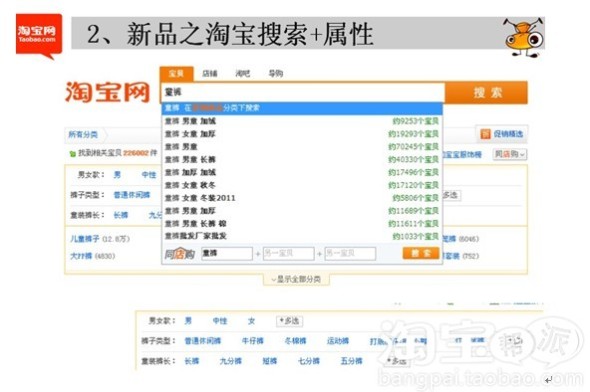The width and height of the screenshot is (590, 392).
Task: Click the first 同店购 field containing 童裤
Action: (x=227, y=254)
